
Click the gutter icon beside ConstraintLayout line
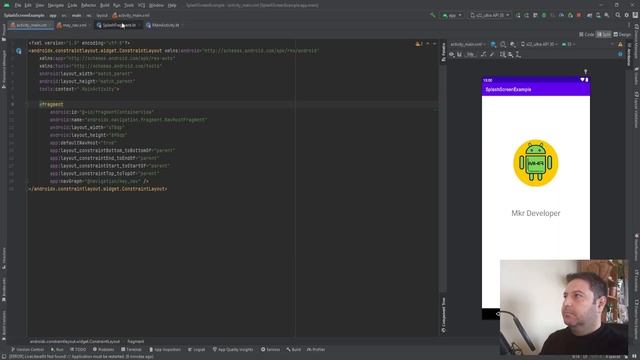click(18, 51)
